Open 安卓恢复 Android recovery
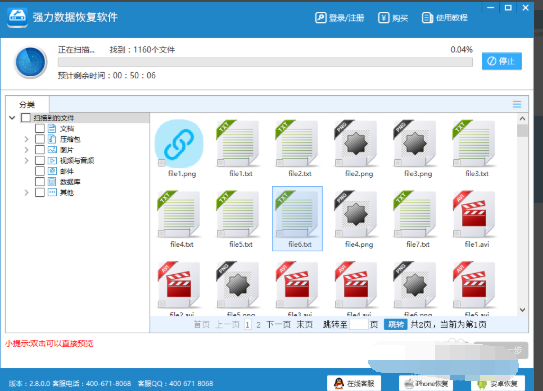The width and height of the screenshot is (543, 391). (x=498, y=383)
